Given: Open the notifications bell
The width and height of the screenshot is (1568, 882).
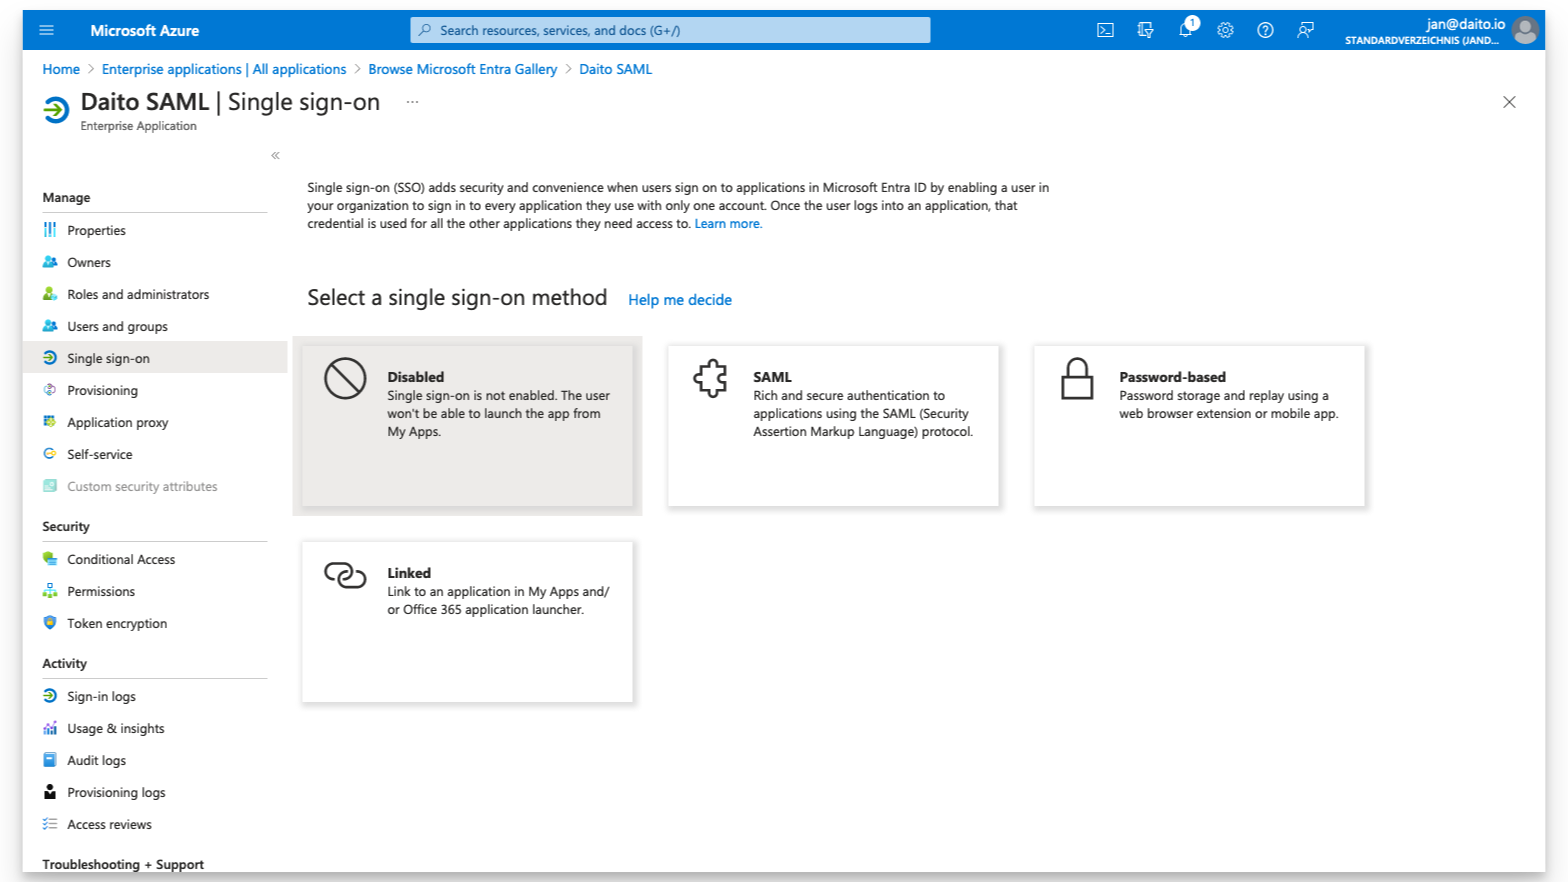Looking at the screenshot, I should (1186, 29).
